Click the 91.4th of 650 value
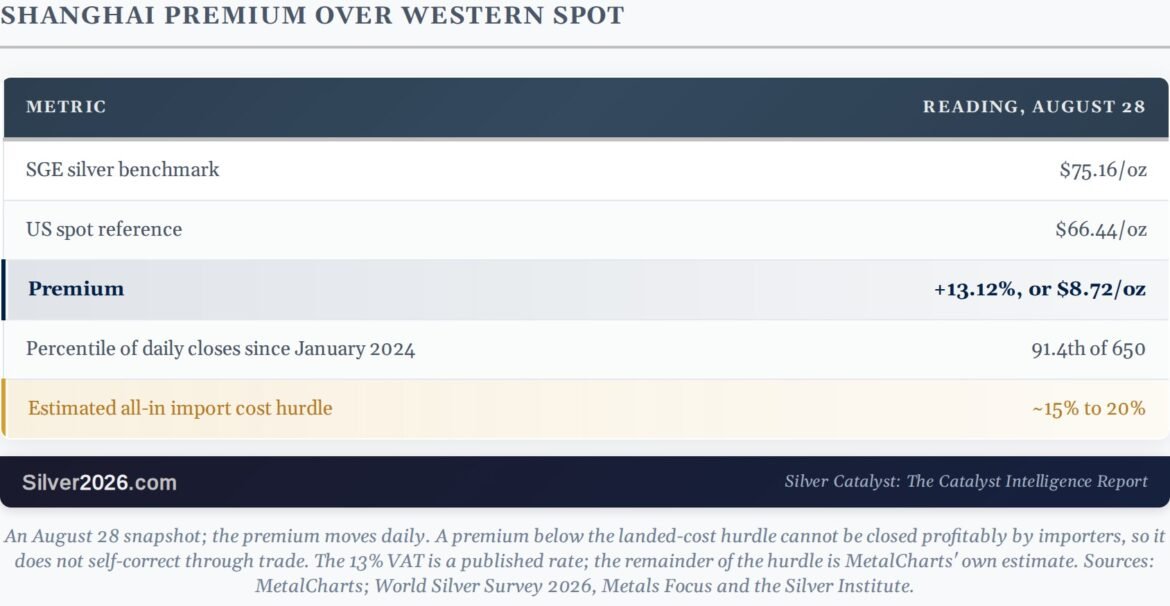 (1089, 349)
